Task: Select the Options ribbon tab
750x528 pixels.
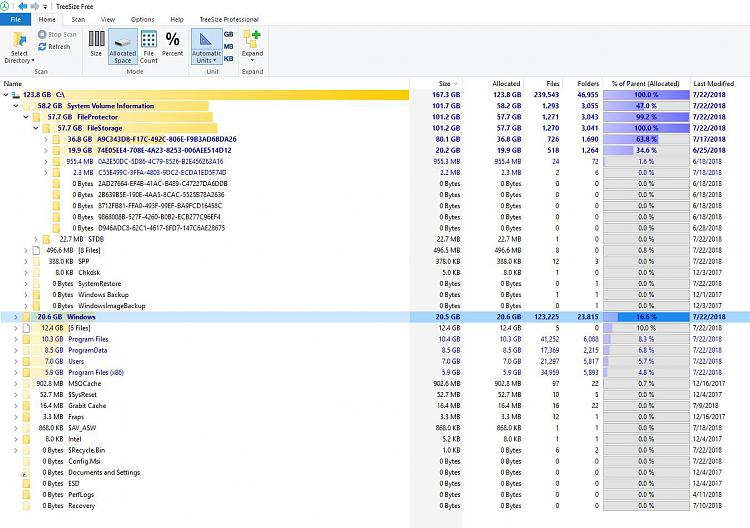Action: pos(143,19)
